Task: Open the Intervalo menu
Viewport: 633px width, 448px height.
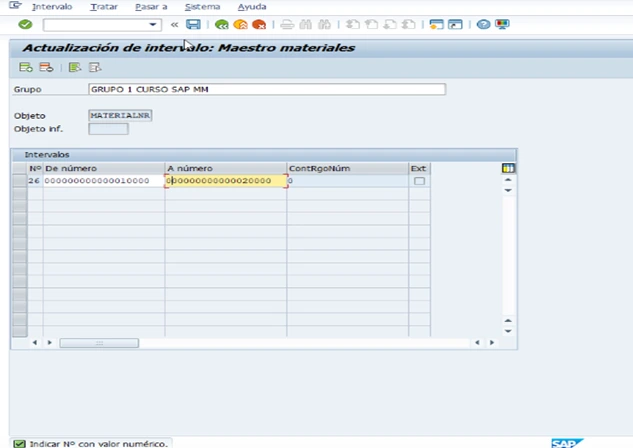Action: coord(52,7)
